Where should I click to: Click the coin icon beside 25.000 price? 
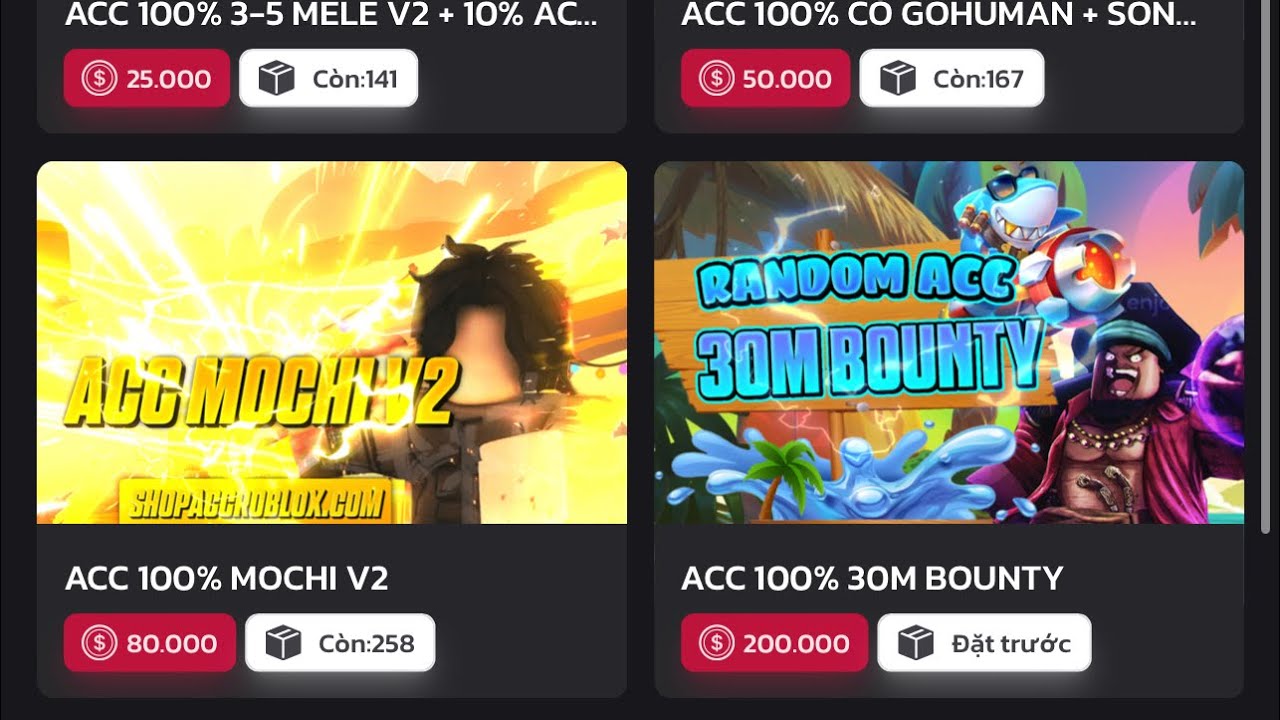point(99,78)
